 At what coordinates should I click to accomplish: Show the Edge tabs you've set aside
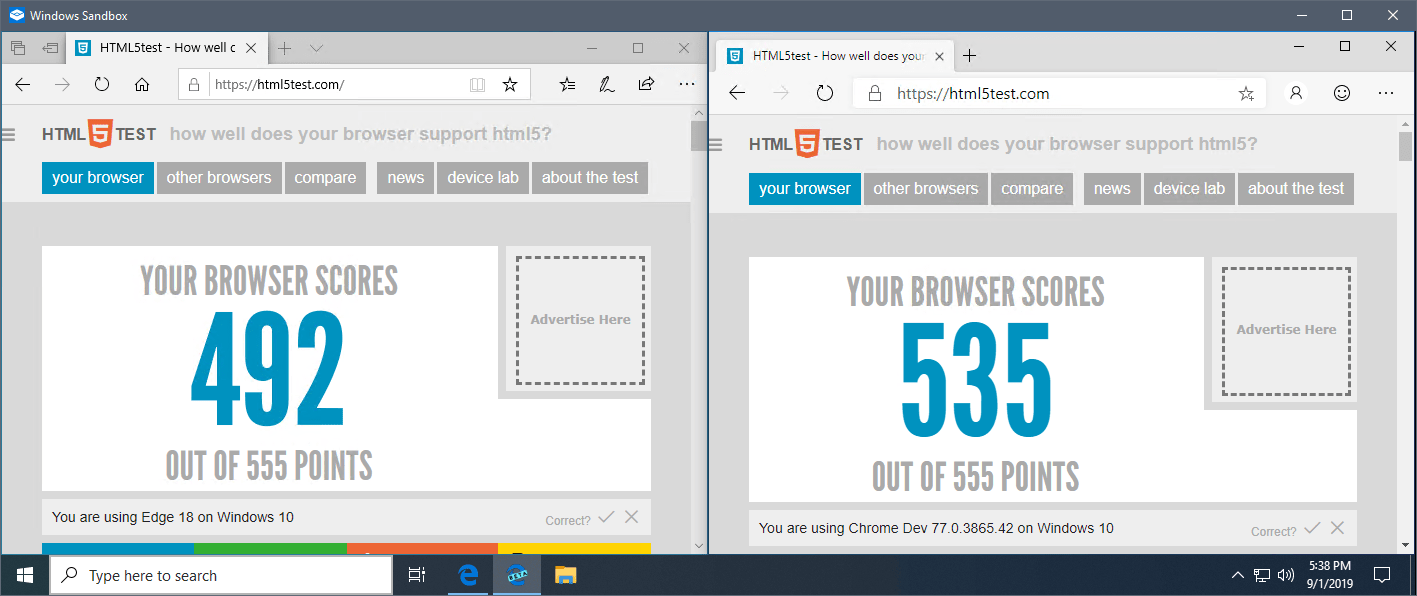tap(18, 48)
